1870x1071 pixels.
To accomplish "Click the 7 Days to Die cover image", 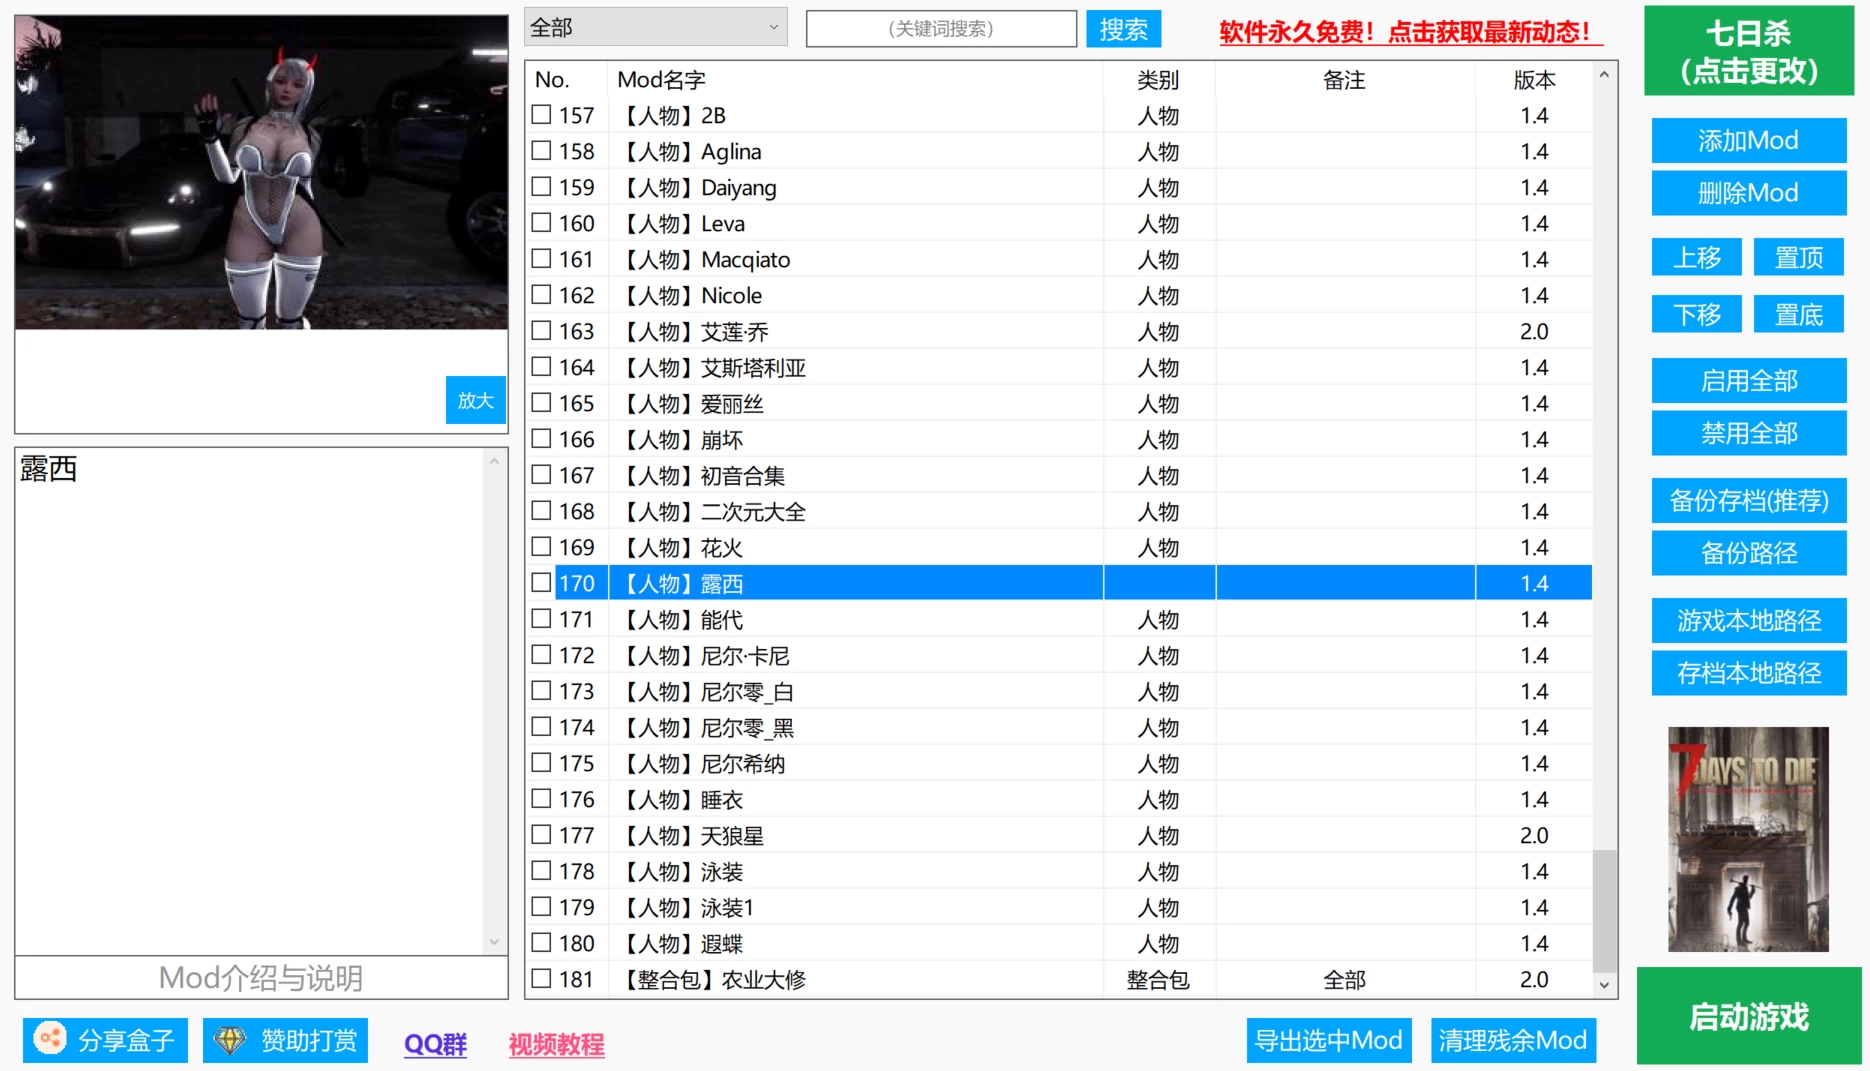I will 1748,839.
